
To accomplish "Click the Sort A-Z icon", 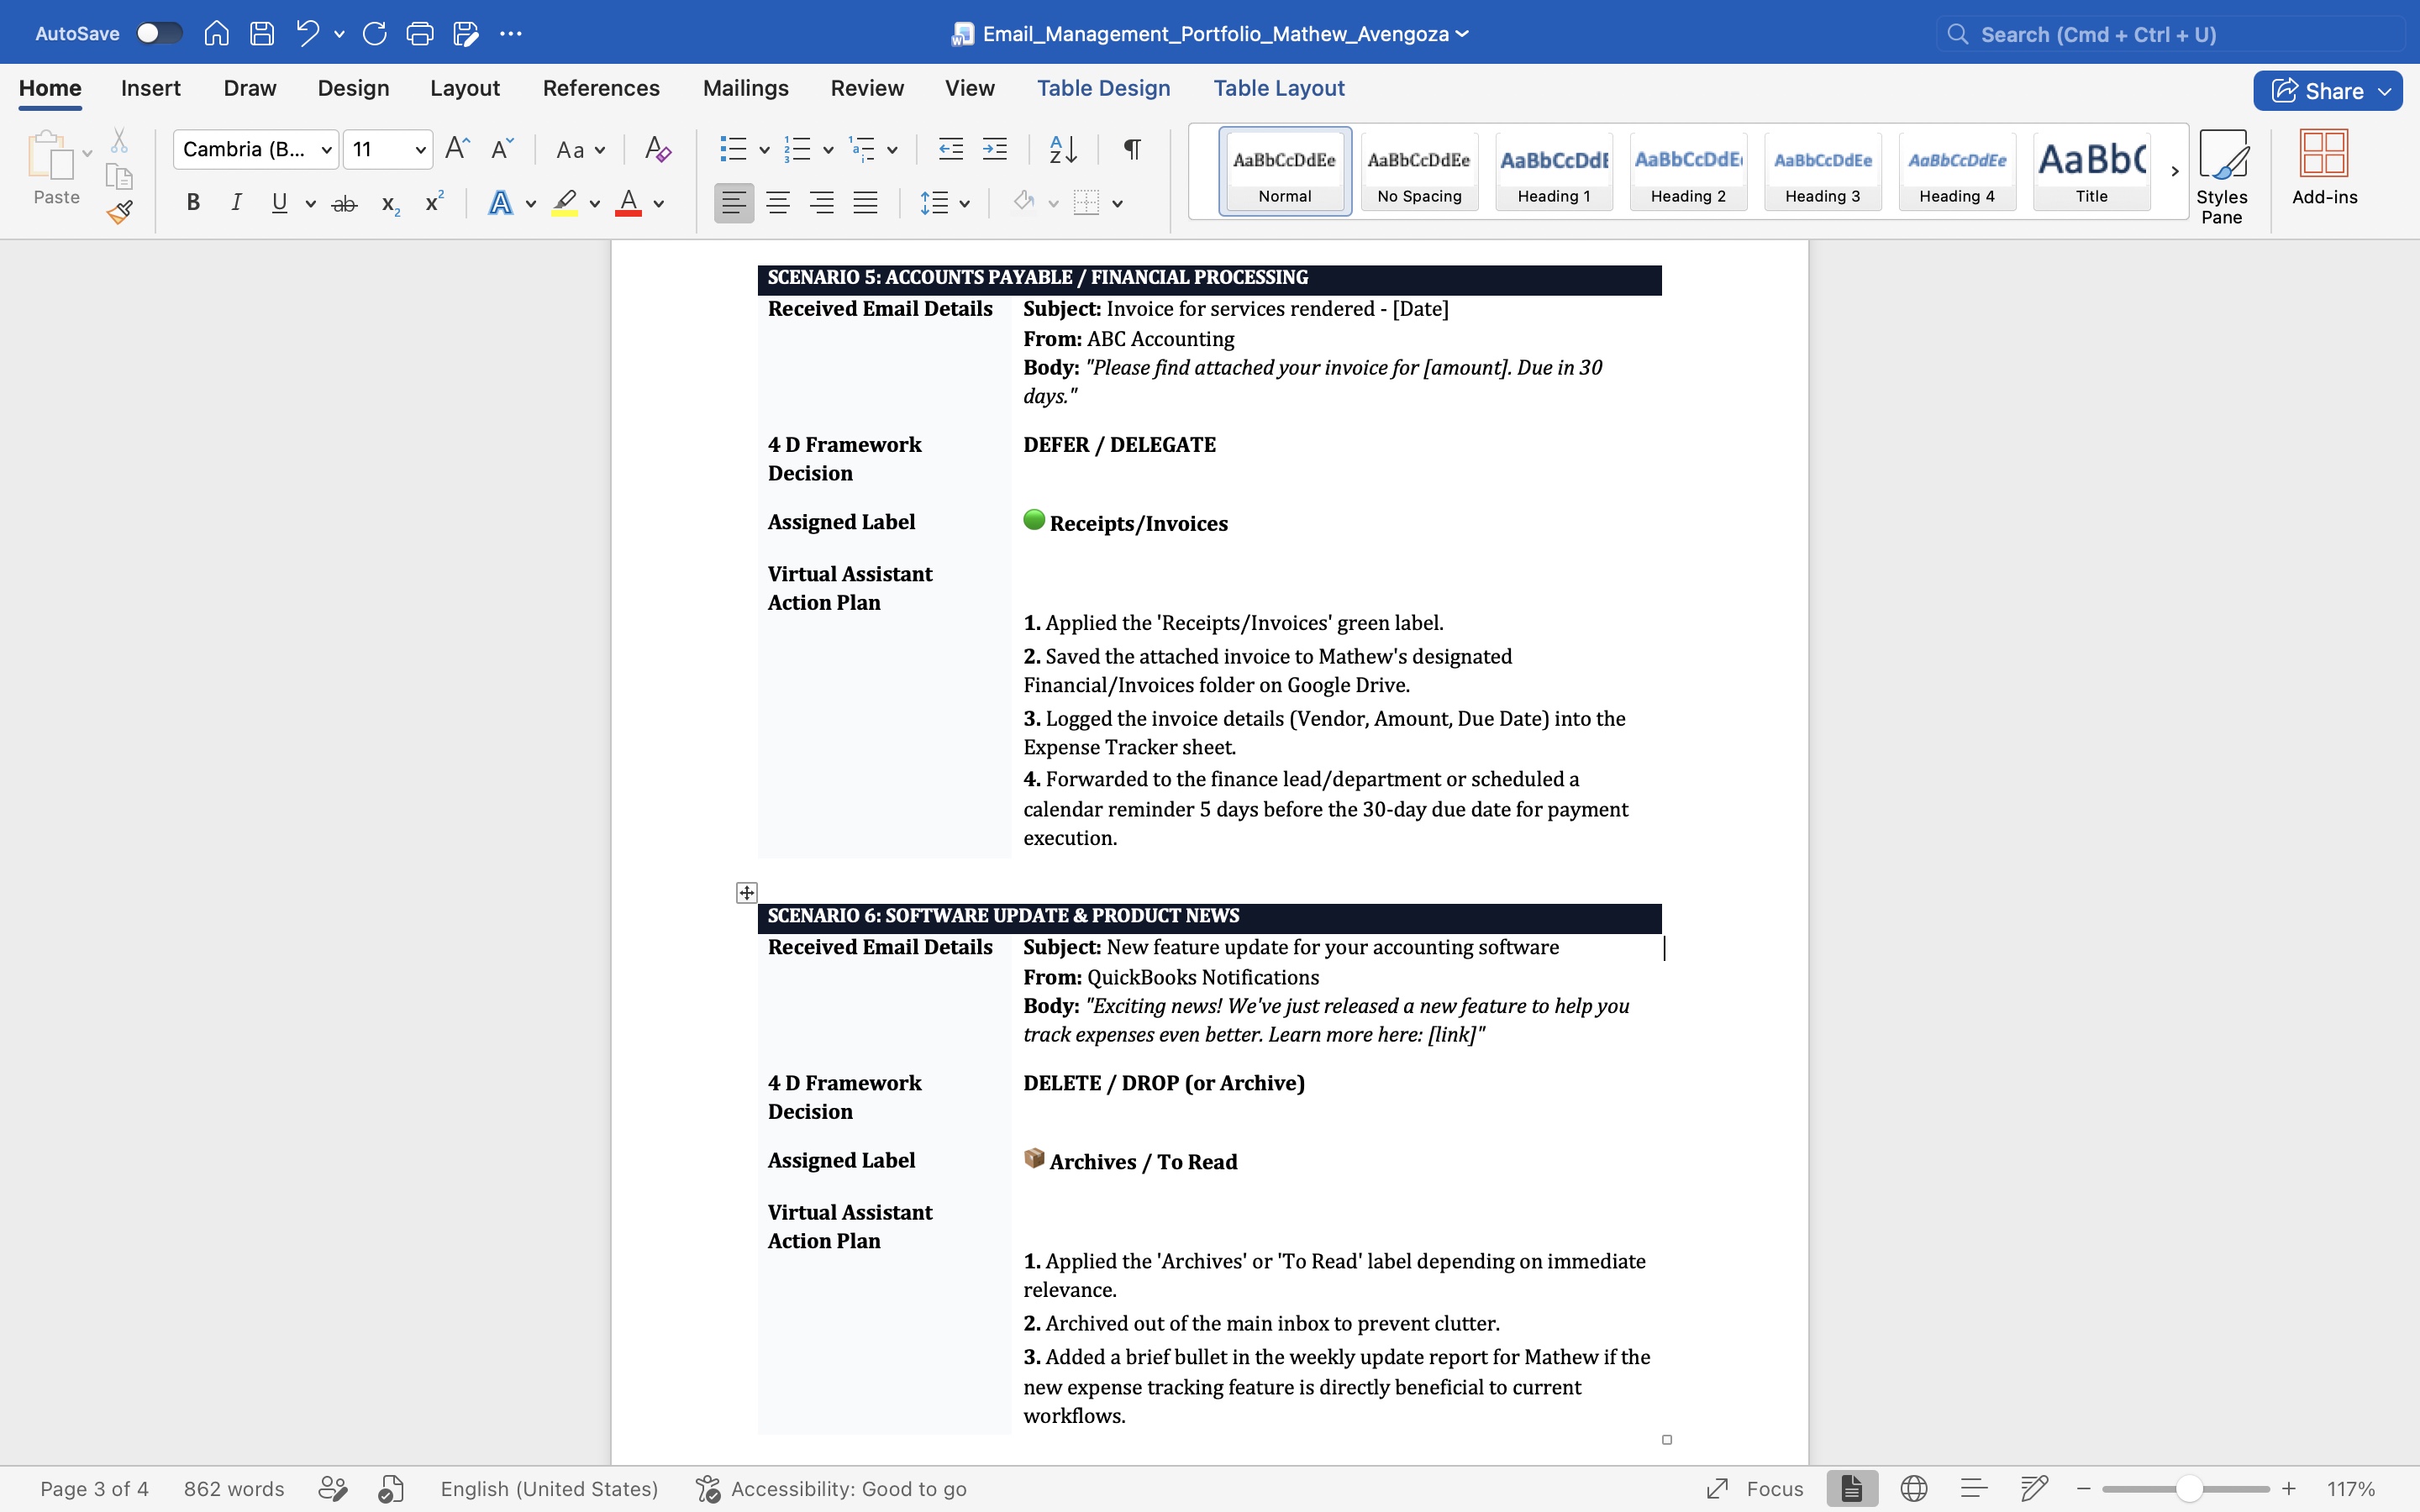I will point(1063,149).
